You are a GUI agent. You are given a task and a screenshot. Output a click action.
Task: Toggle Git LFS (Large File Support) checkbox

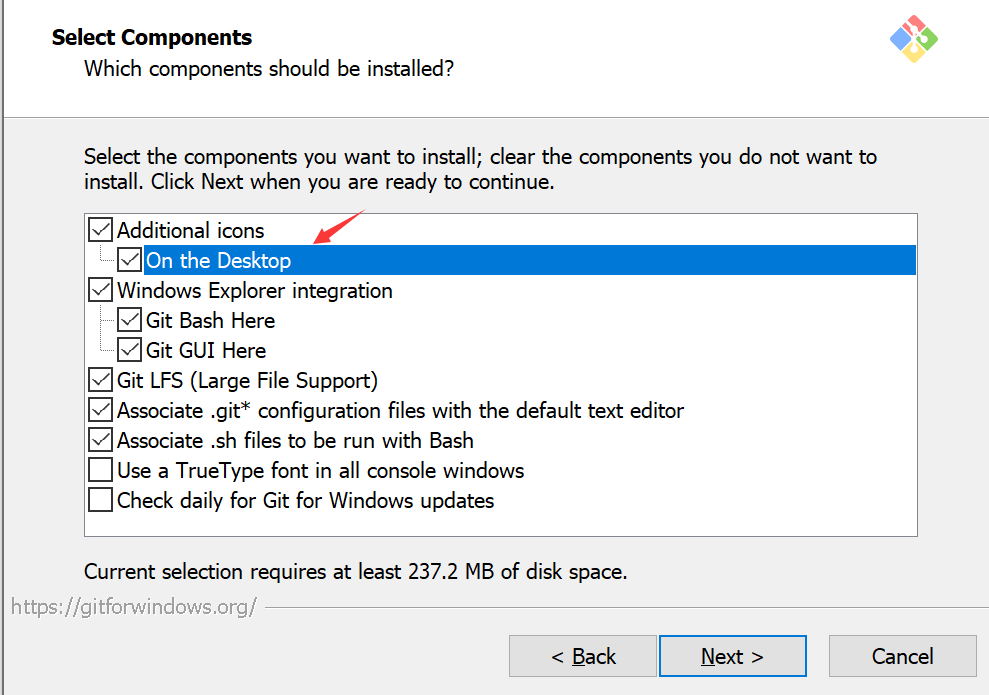[101, 380]
